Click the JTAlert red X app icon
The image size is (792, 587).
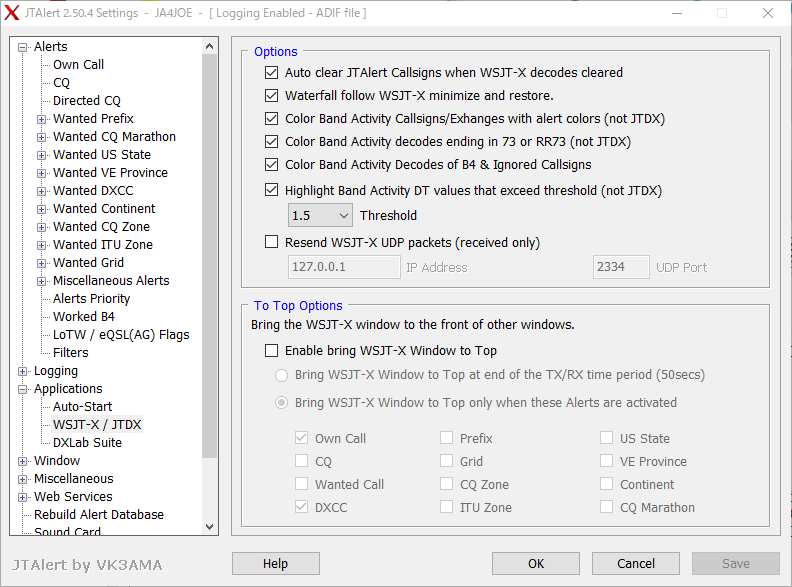point(12,13)
